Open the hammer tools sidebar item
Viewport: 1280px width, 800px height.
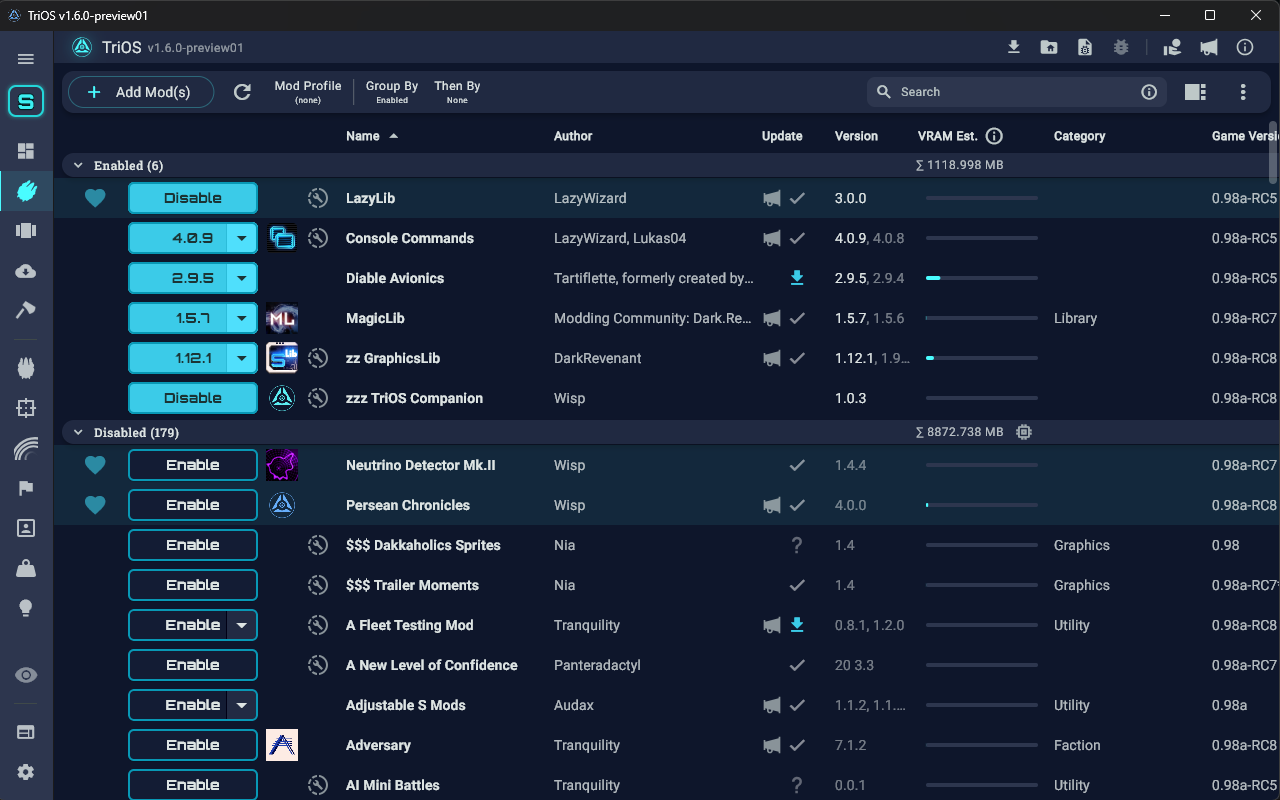tap(26, 311)
